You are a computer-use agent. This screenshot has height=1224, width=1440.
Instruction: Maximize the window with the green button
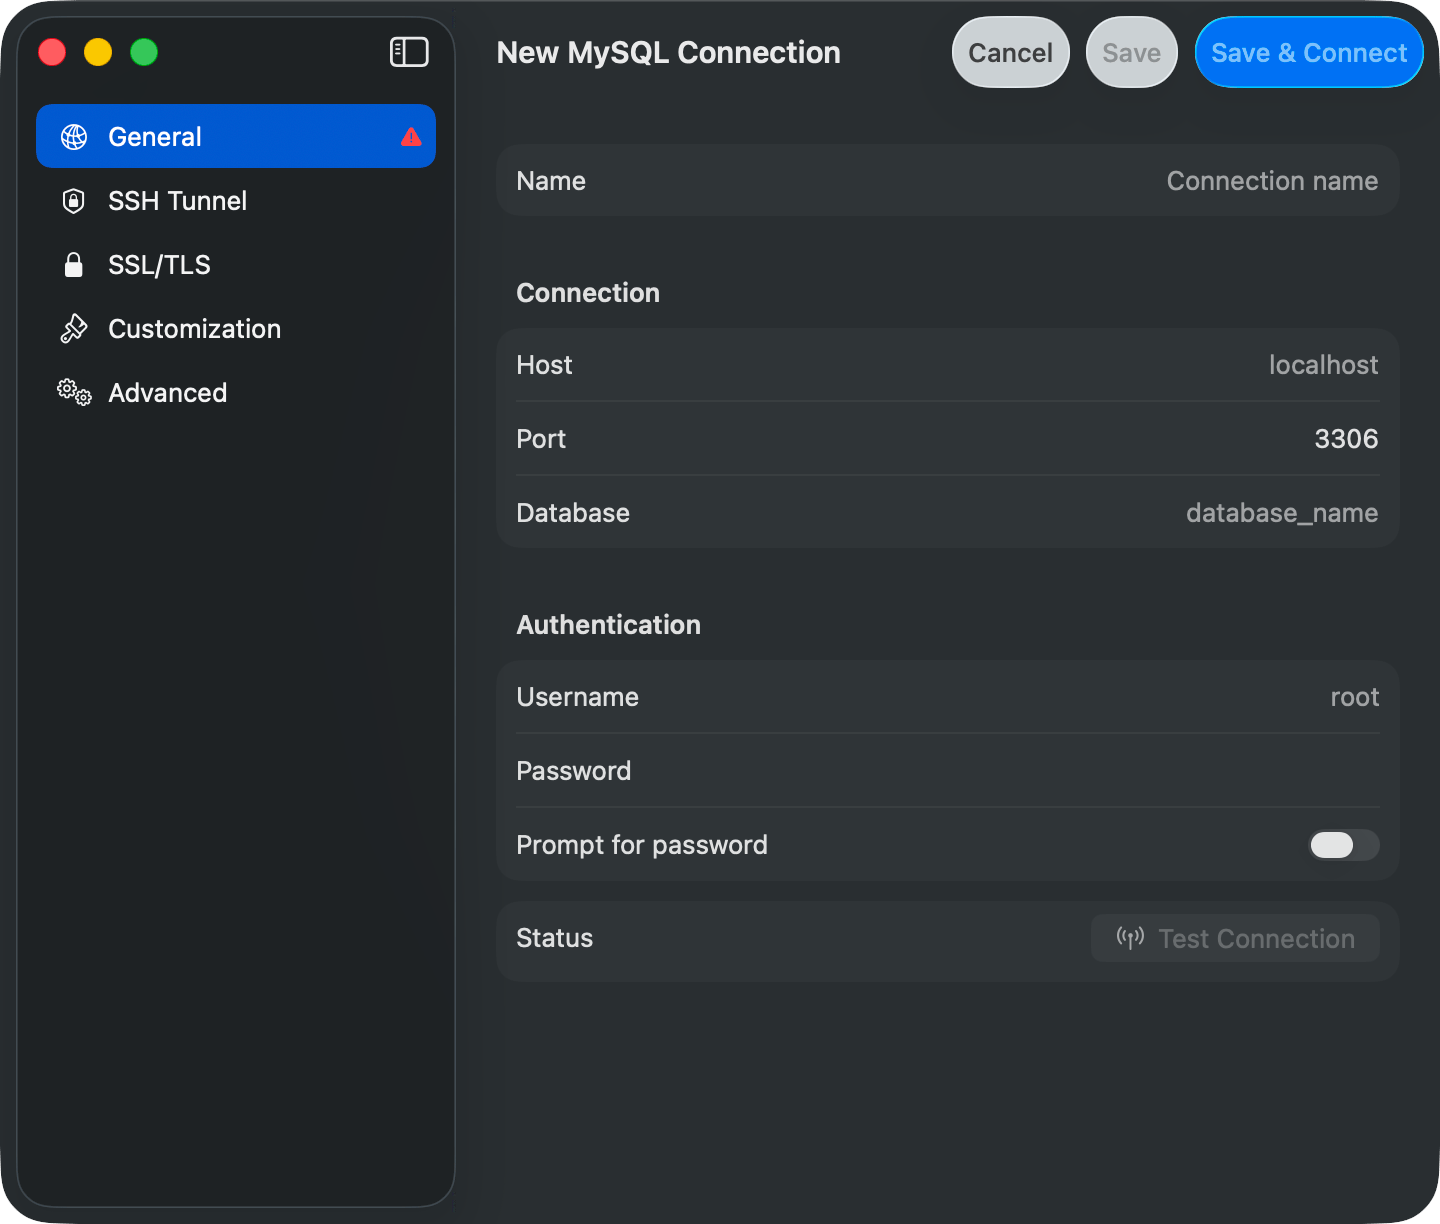(144, 52)
